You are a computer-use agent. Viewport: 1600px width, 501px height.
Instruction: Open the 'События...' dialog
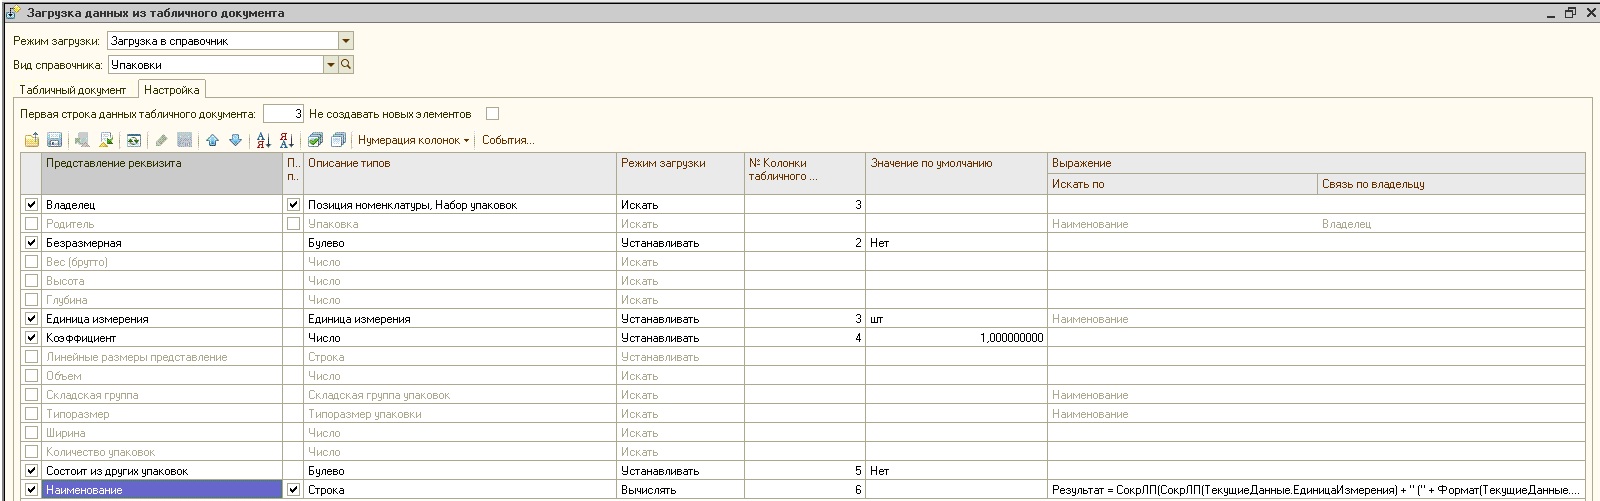[x=508, y=140]
